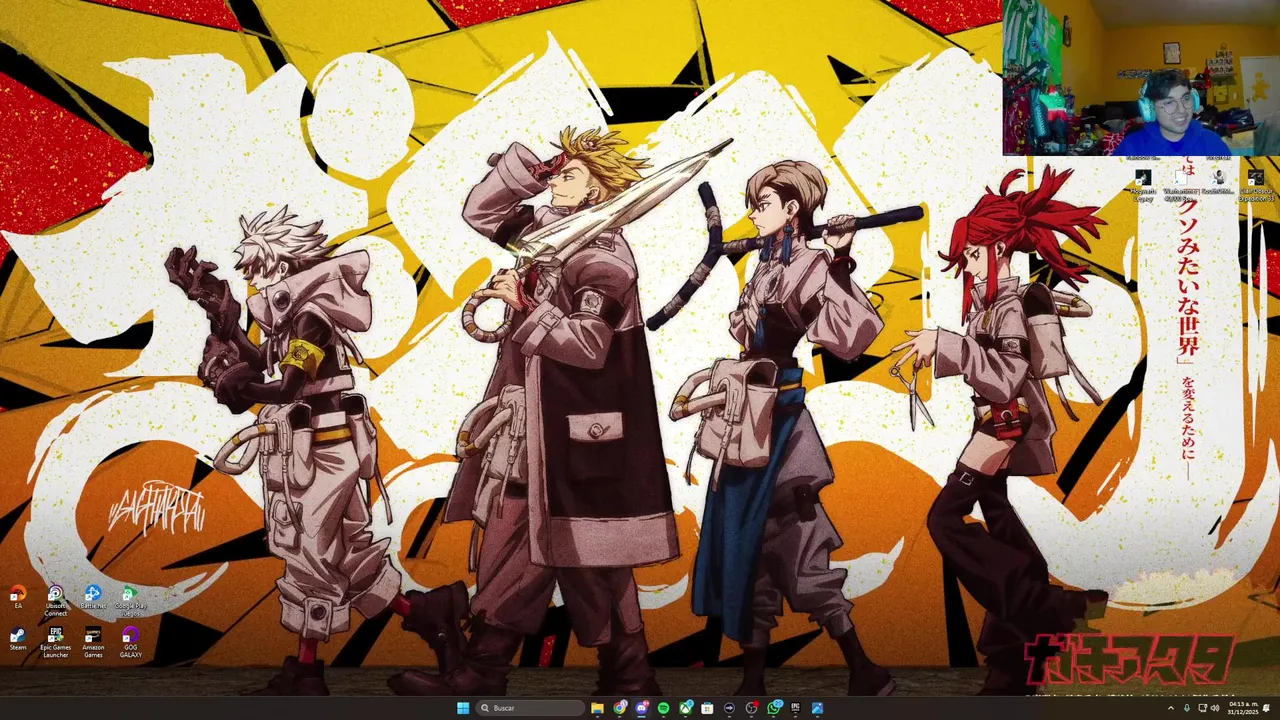Open the Photos app in the taskbar

click(x=818, y=708)
